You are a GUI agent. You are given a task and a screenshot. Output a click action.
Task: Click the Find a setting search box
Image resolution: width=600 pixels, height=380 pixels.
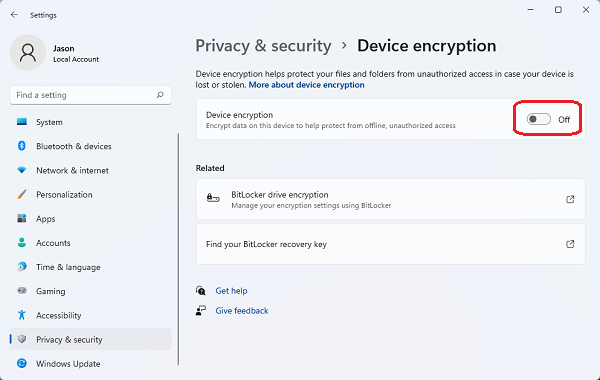point(90,95)
